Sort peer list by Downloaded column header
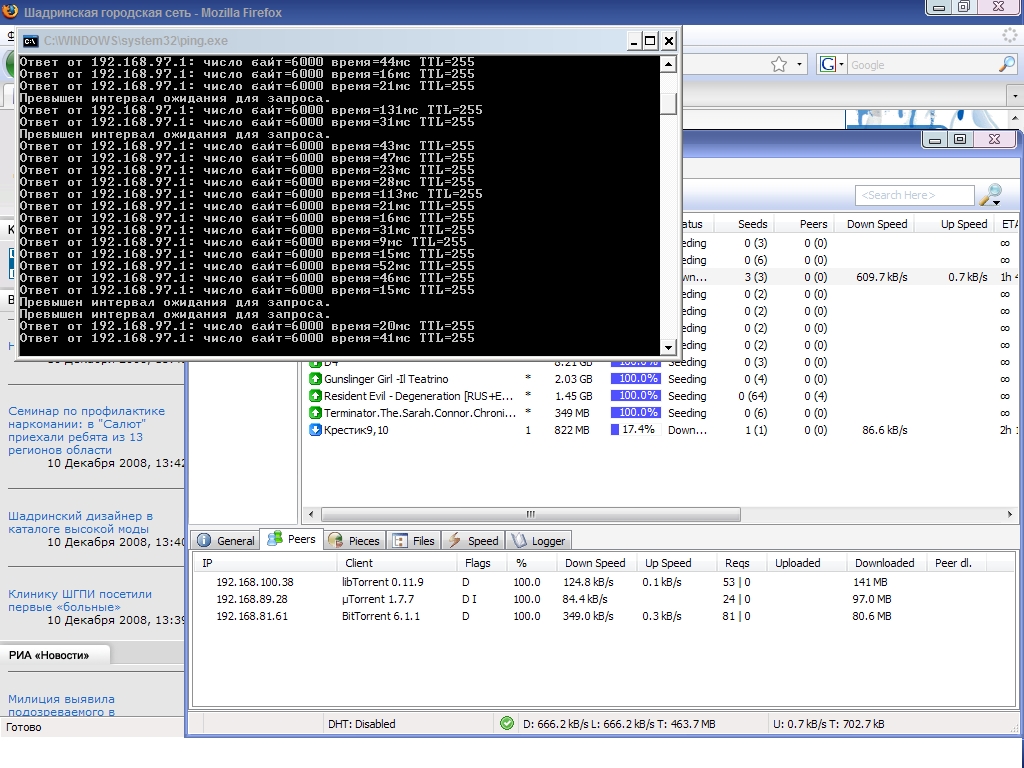The width and height of the screenshot is (1024, 768). [x=886, y=563]
